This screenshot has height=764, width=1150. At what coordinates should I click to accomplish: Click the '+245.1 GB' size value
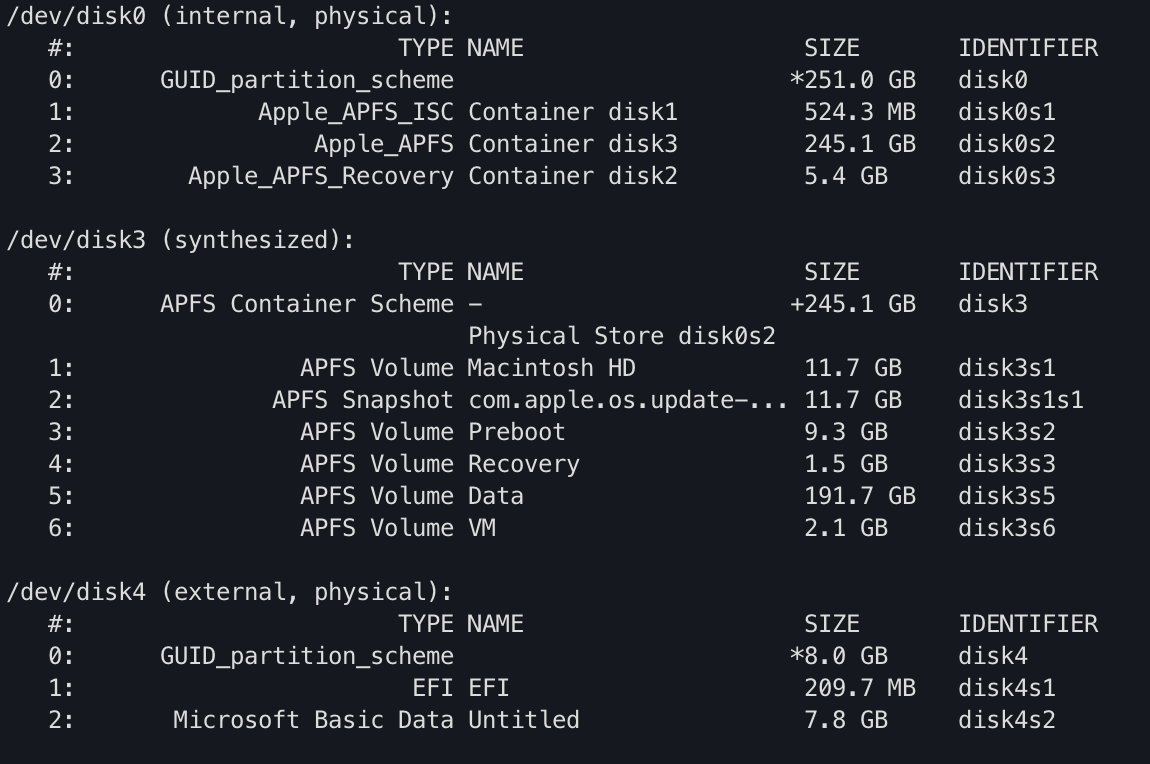(853, 304)
